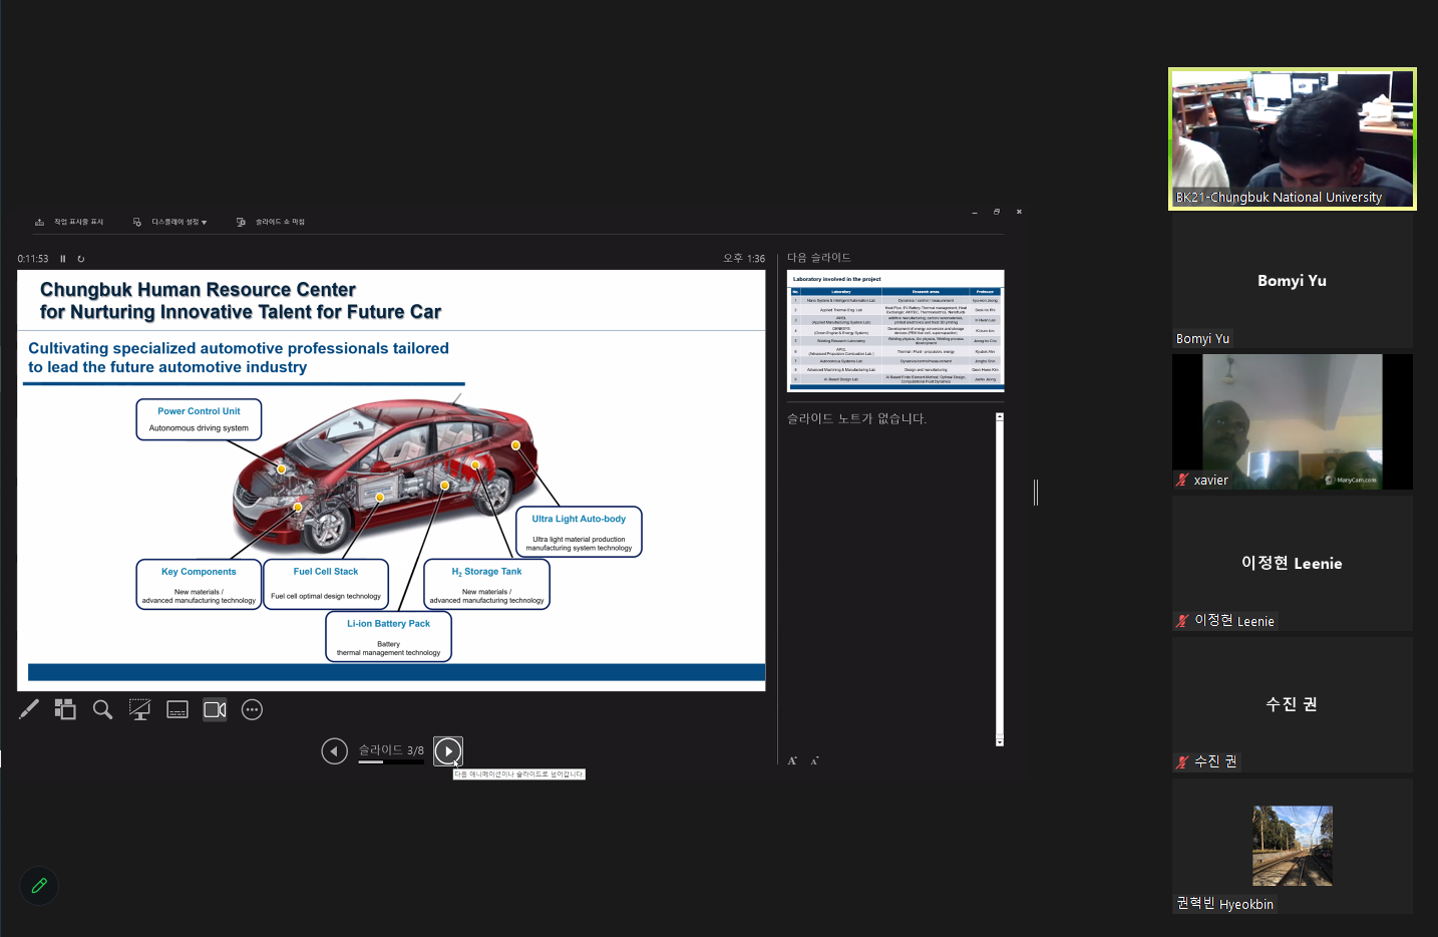Activate the zoom into slide magnifier
The height and width of the screenshot is (937, 1438).
click(x=102, y=710)
